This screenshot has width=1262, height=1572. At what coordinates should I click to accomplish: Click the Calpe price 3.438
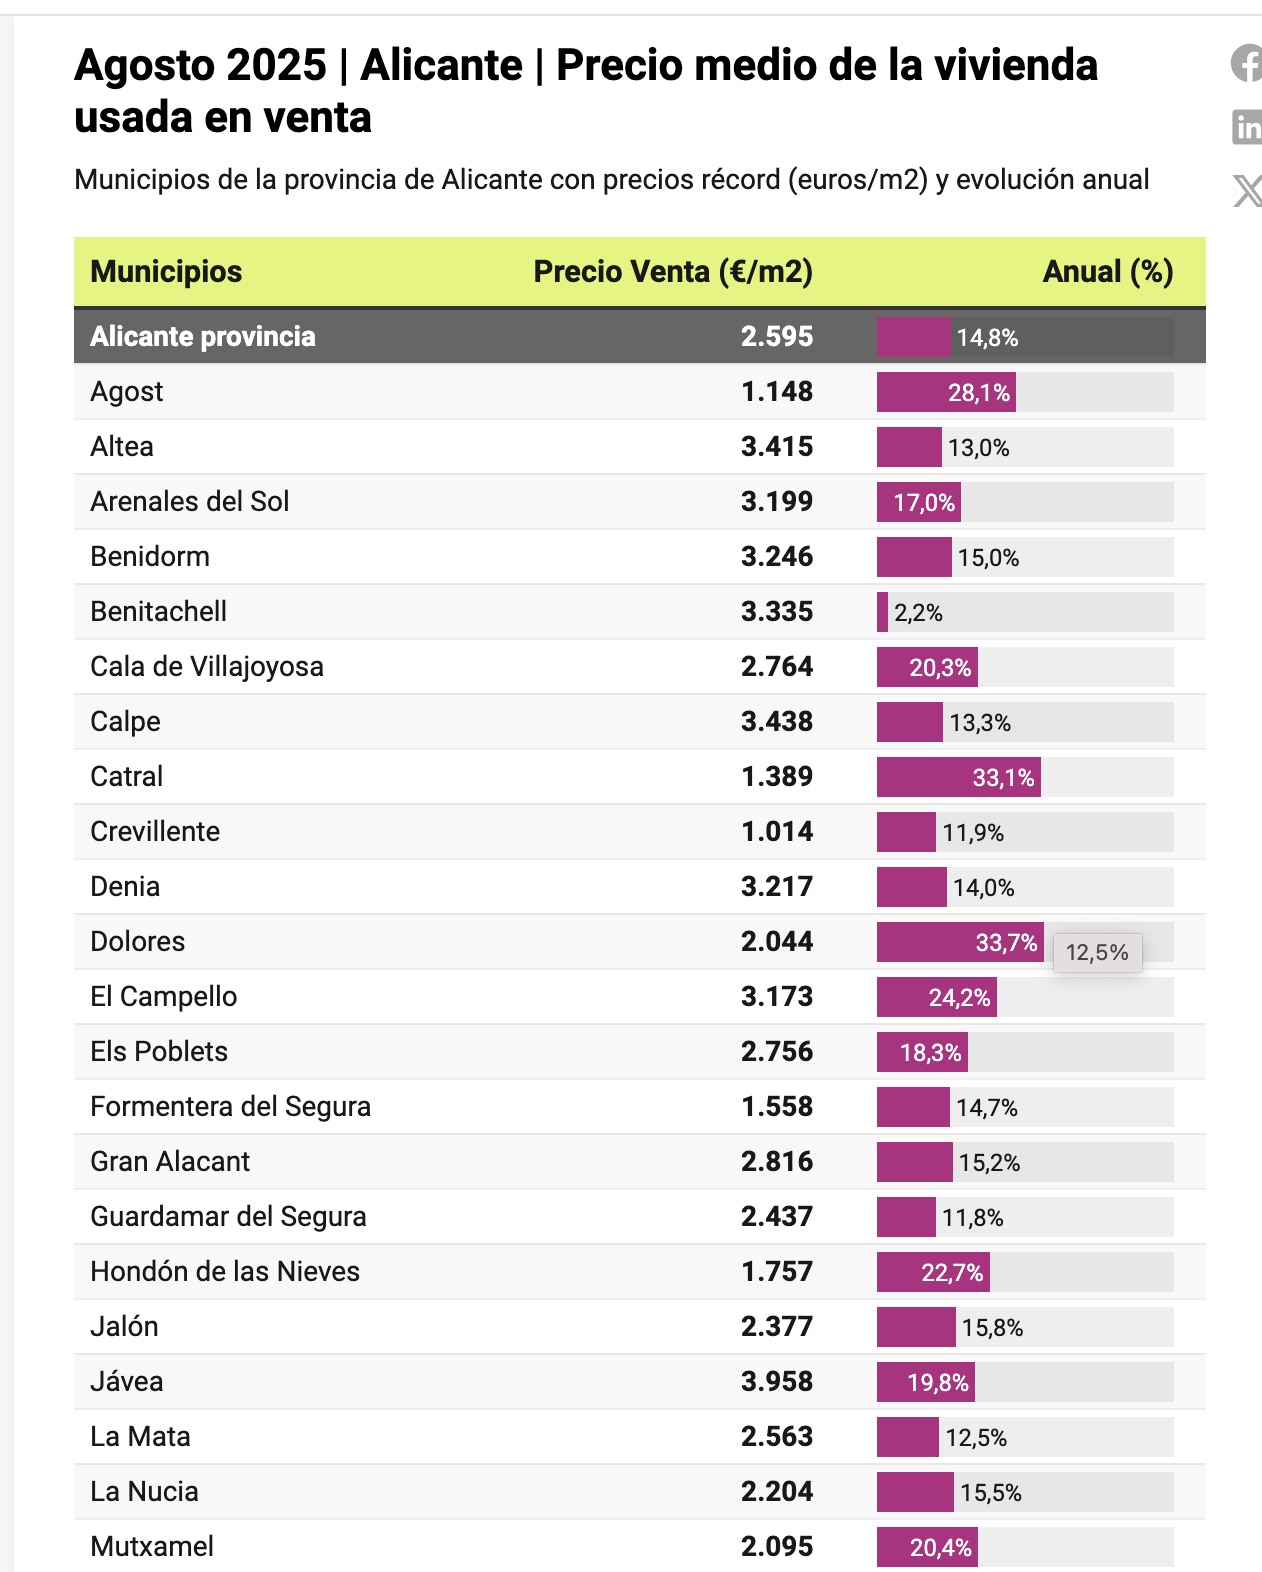pos(777,722)
